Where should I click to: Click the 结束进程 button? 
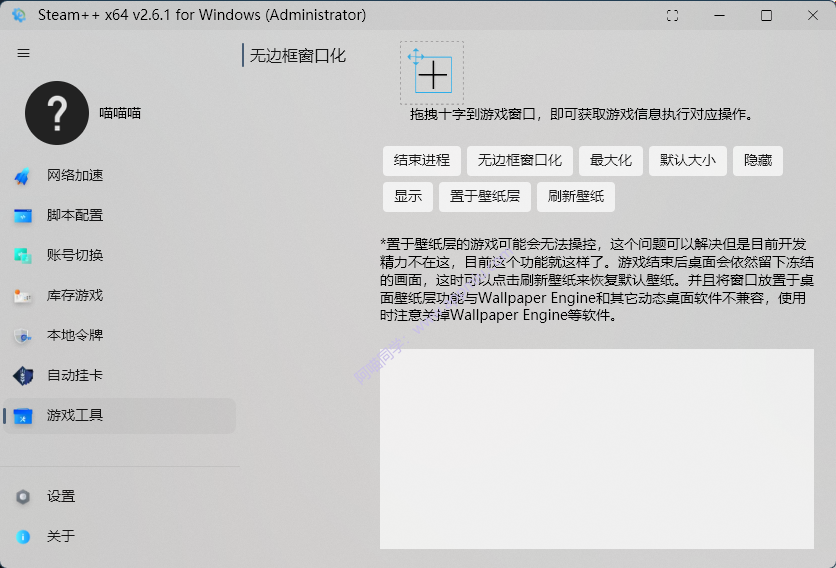[x=422, y=161]
